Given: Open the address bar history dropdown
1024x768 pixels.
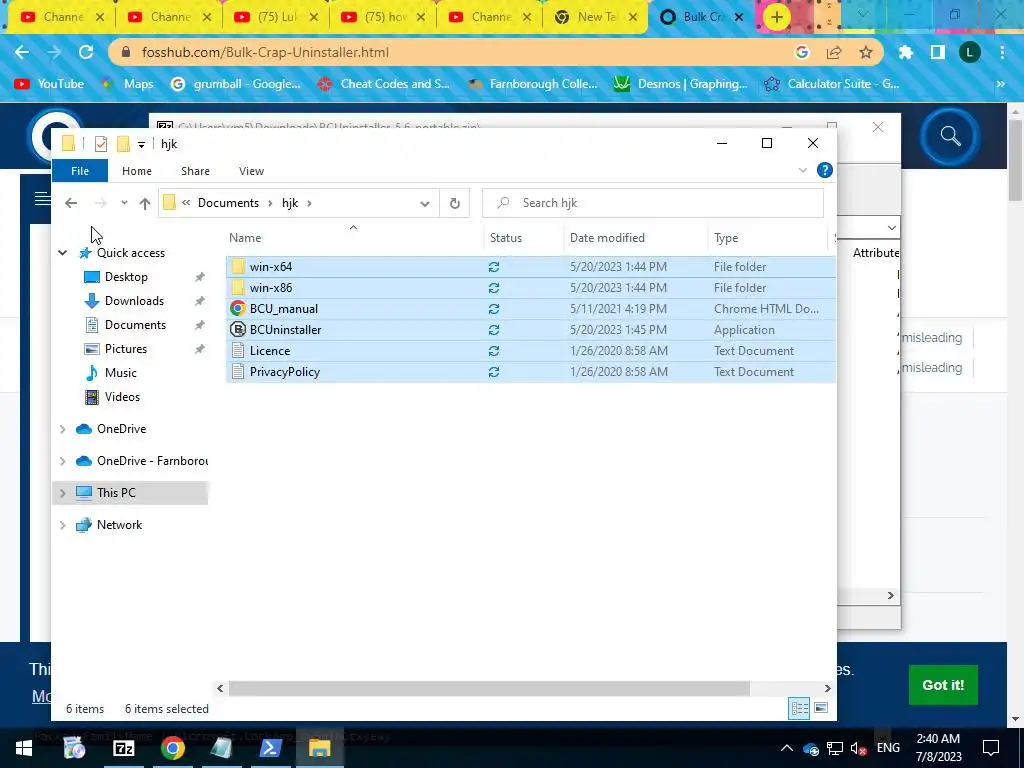Looking at the screenshot, I should 424,203.
